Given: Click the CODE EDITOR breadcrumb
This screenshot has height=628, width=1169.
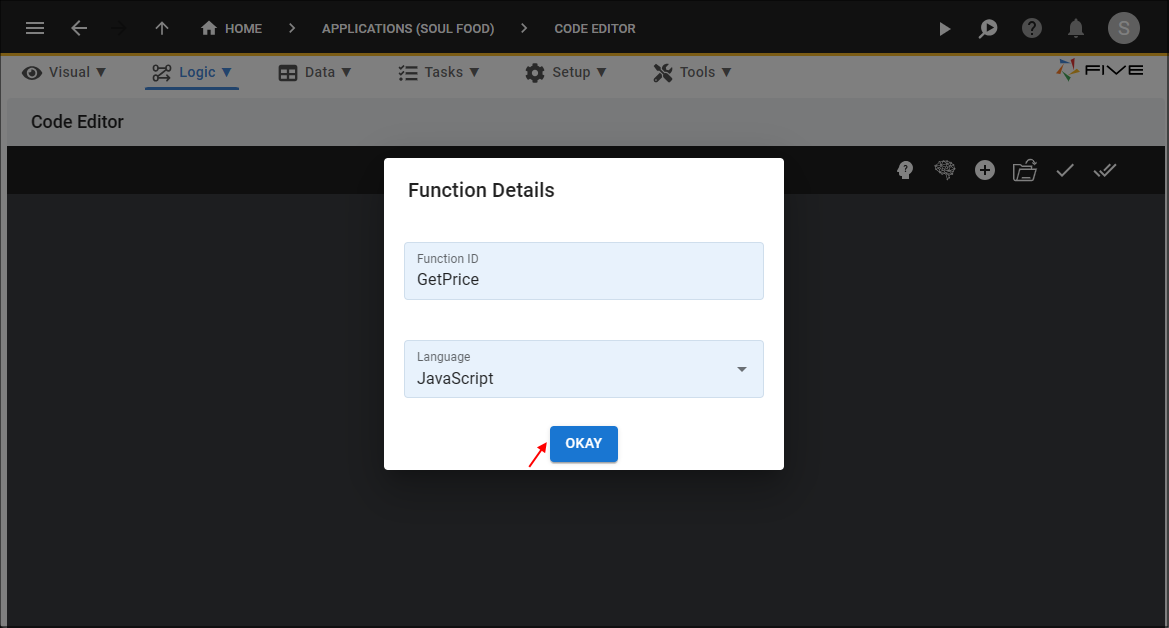Looking at the screenshot, I should 595,28.
